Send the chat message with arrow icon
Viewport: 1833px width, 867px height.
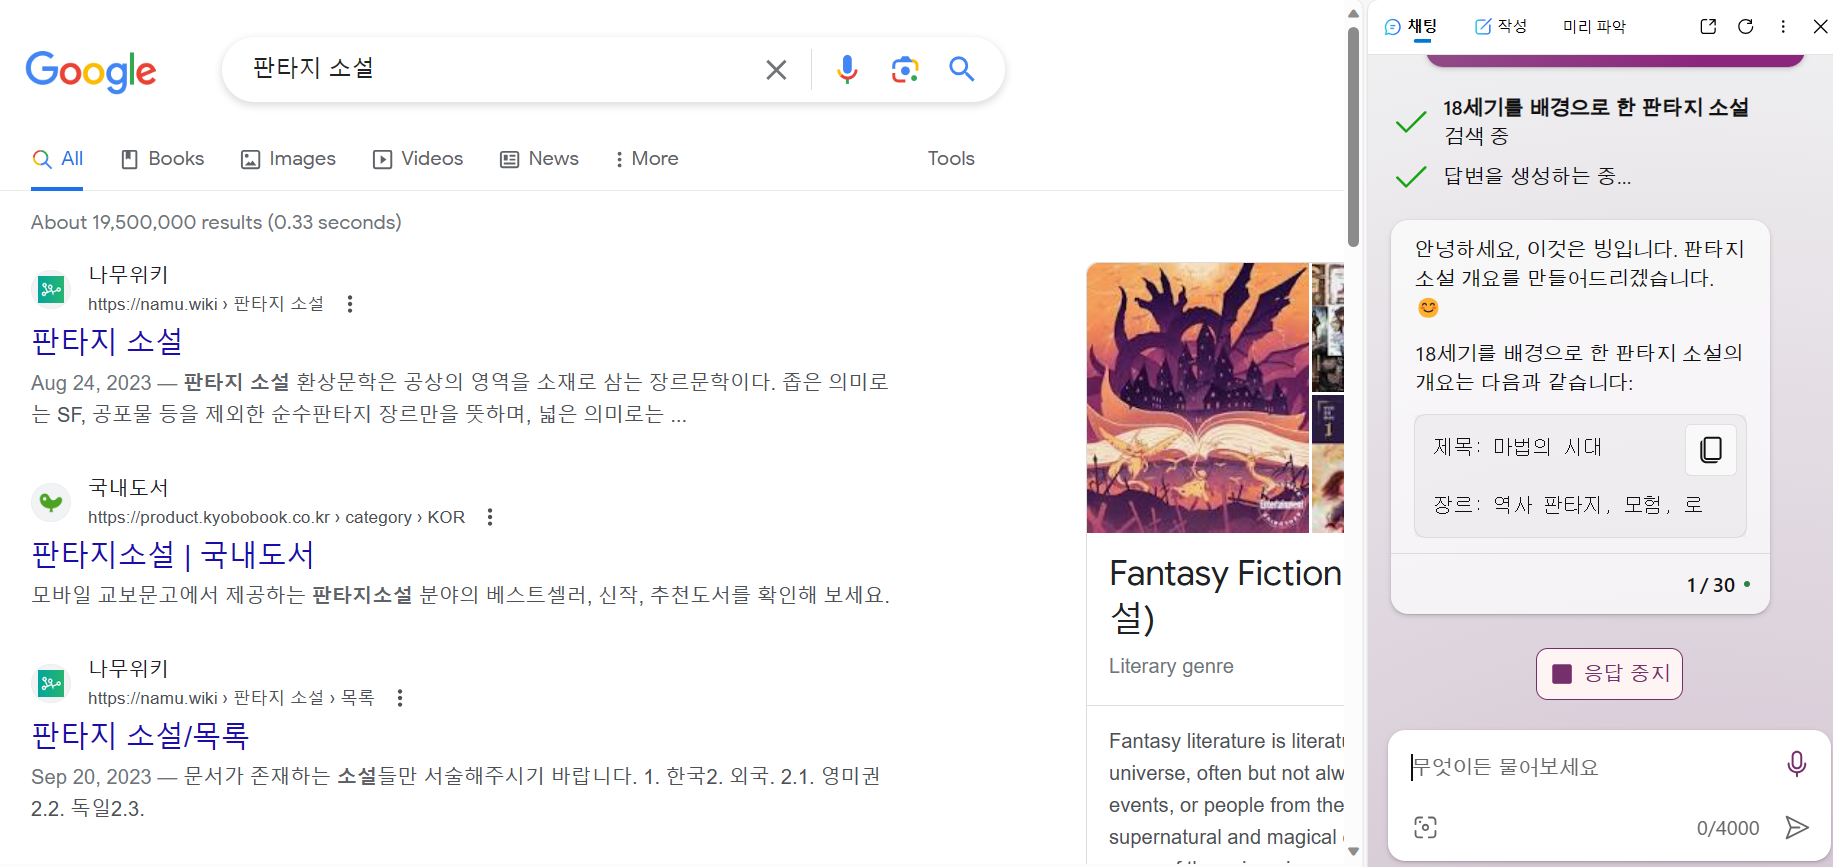pos(1797,827)
